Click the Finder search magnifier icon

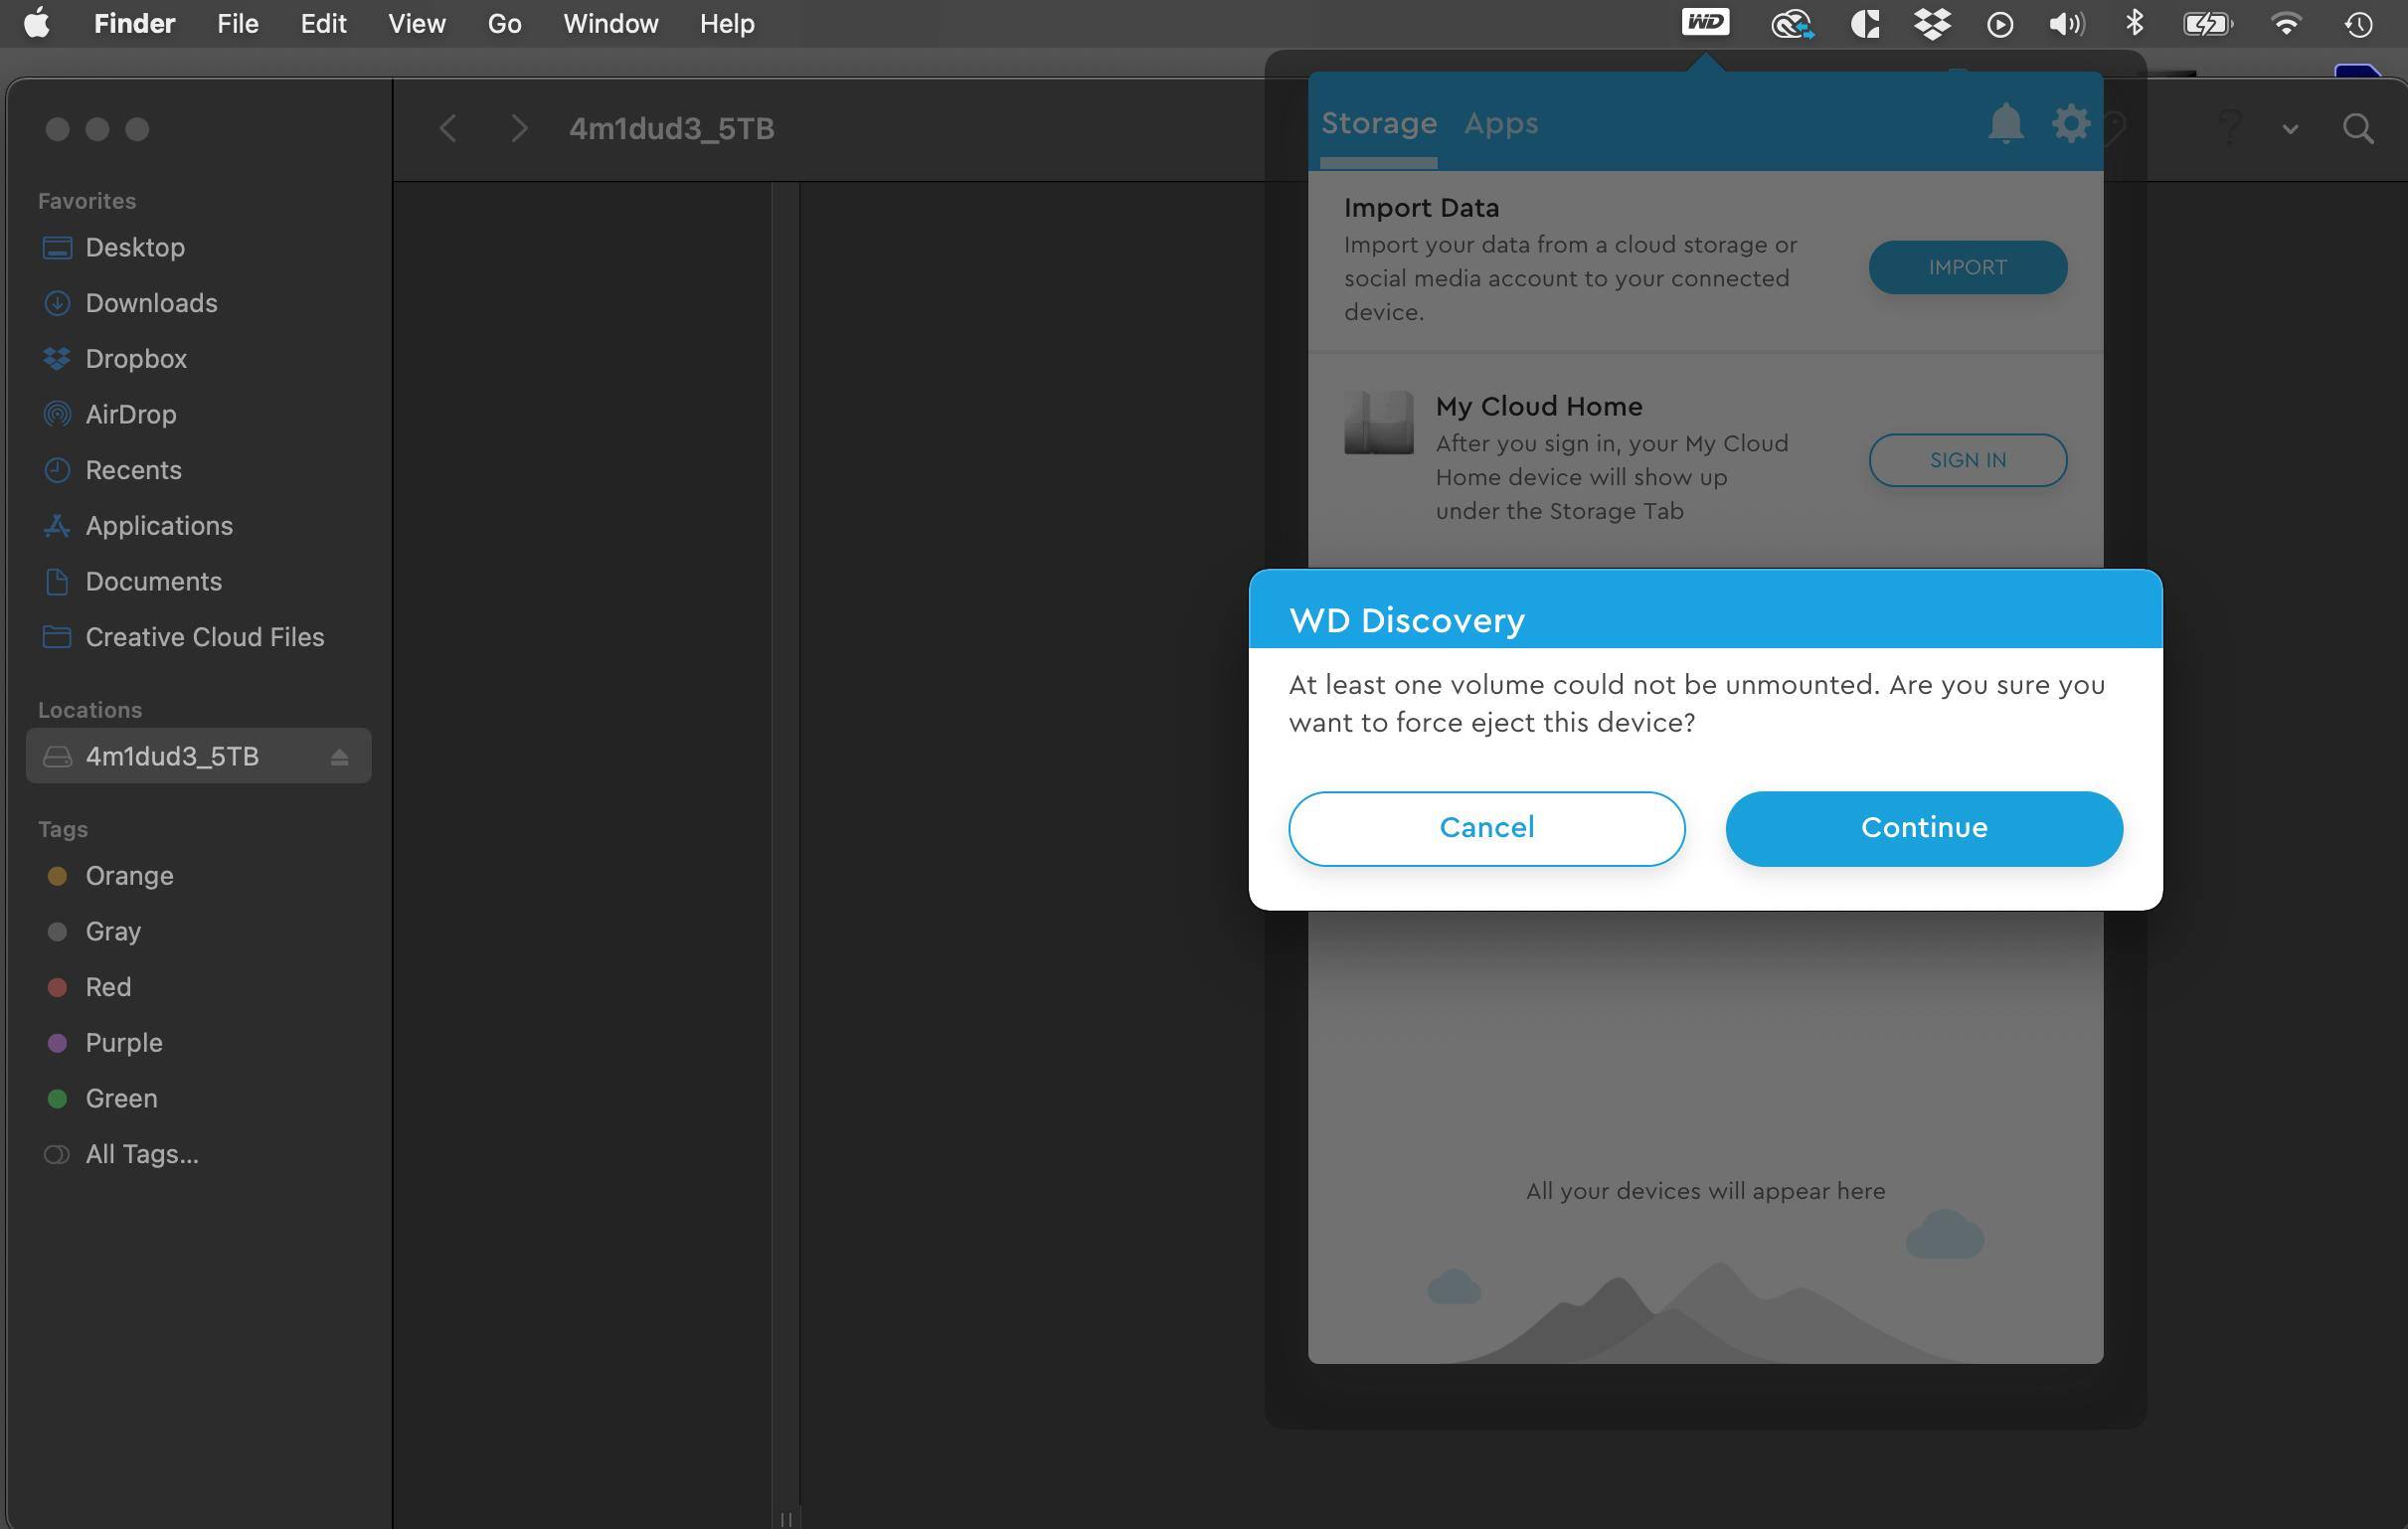click(2357, 129)
